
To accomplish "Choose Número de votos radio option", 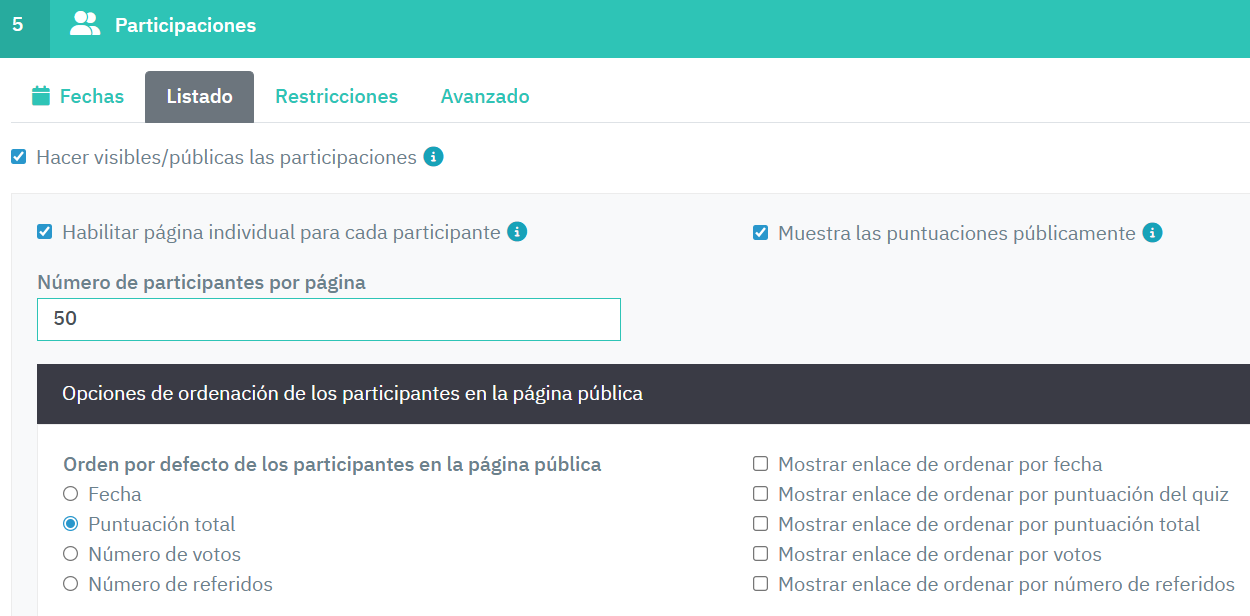I will point(70,554).
